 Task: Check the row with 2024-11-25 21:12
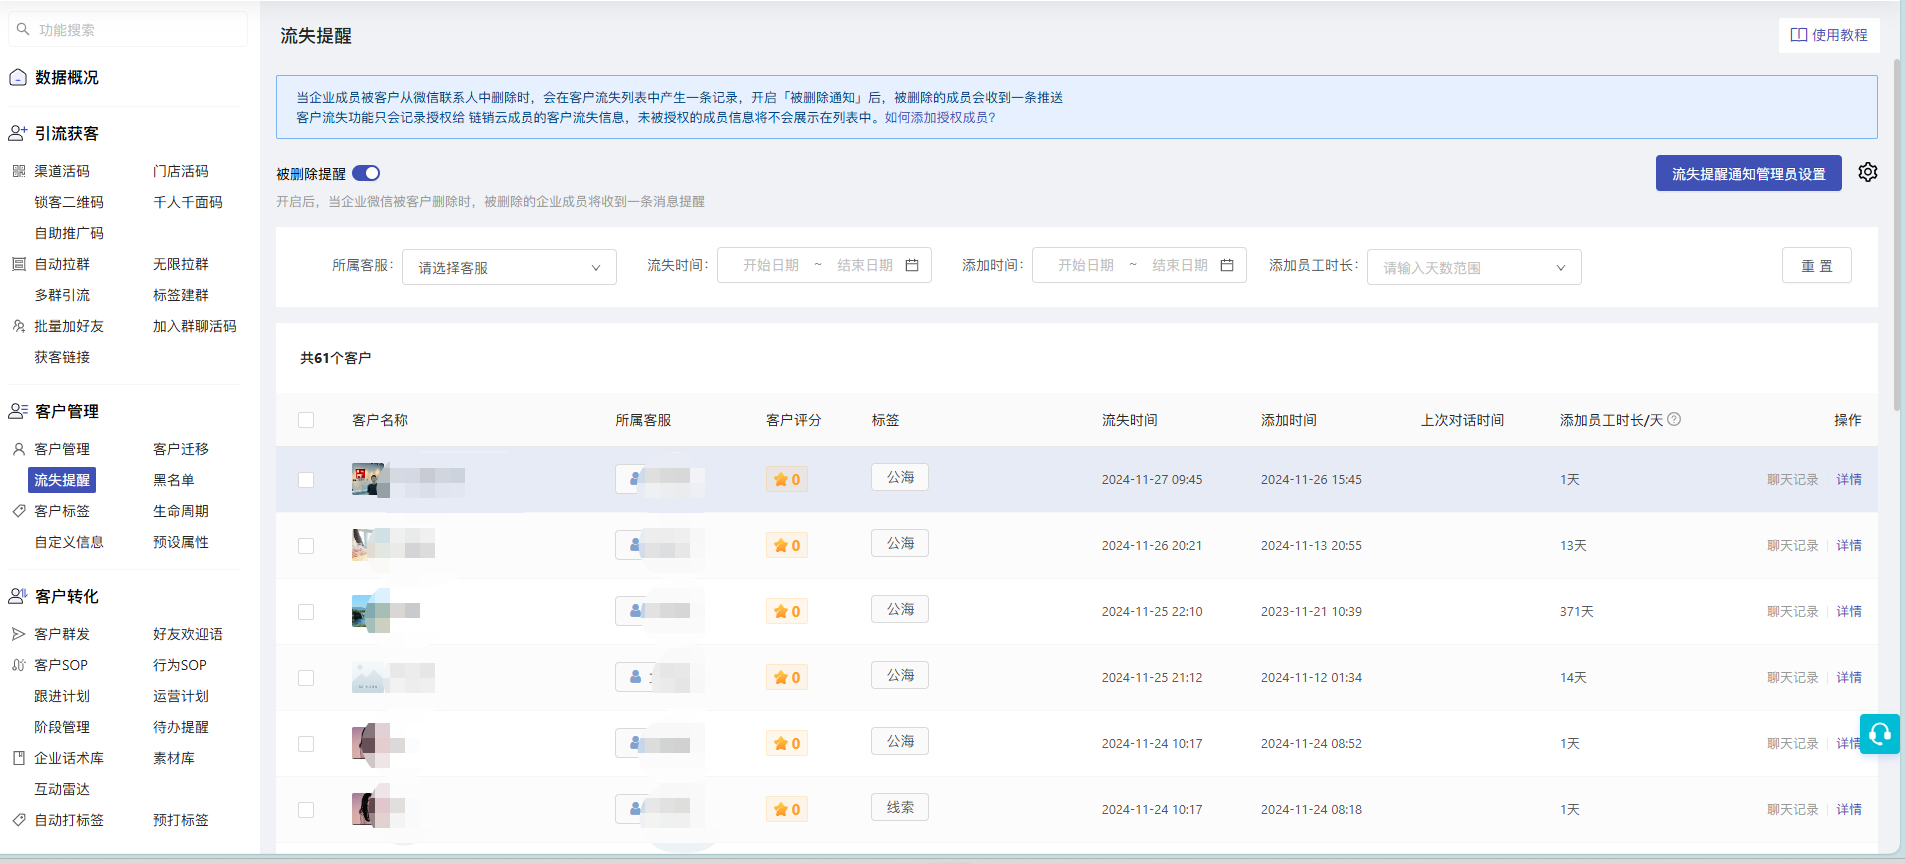tap(306, 678)
